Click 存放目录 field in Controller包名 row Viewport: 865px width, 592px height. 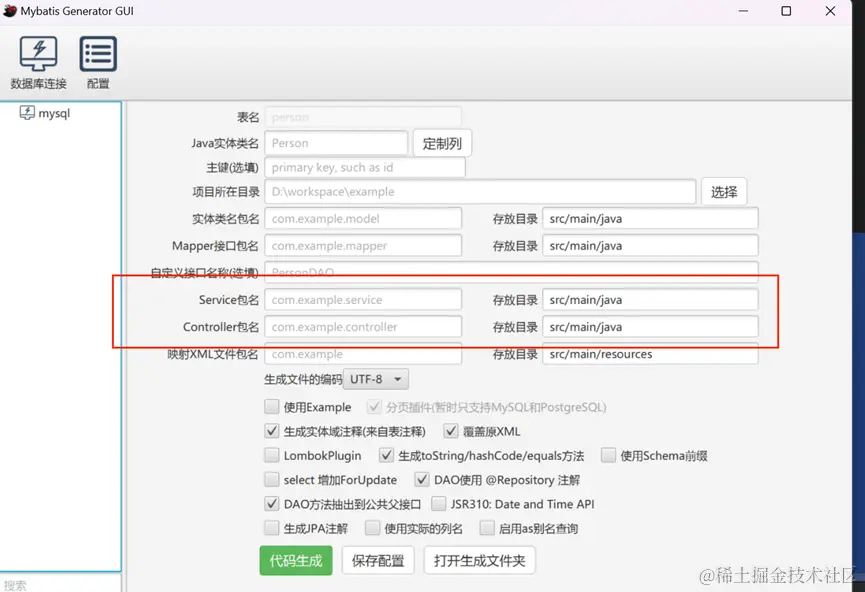point(650,327)
